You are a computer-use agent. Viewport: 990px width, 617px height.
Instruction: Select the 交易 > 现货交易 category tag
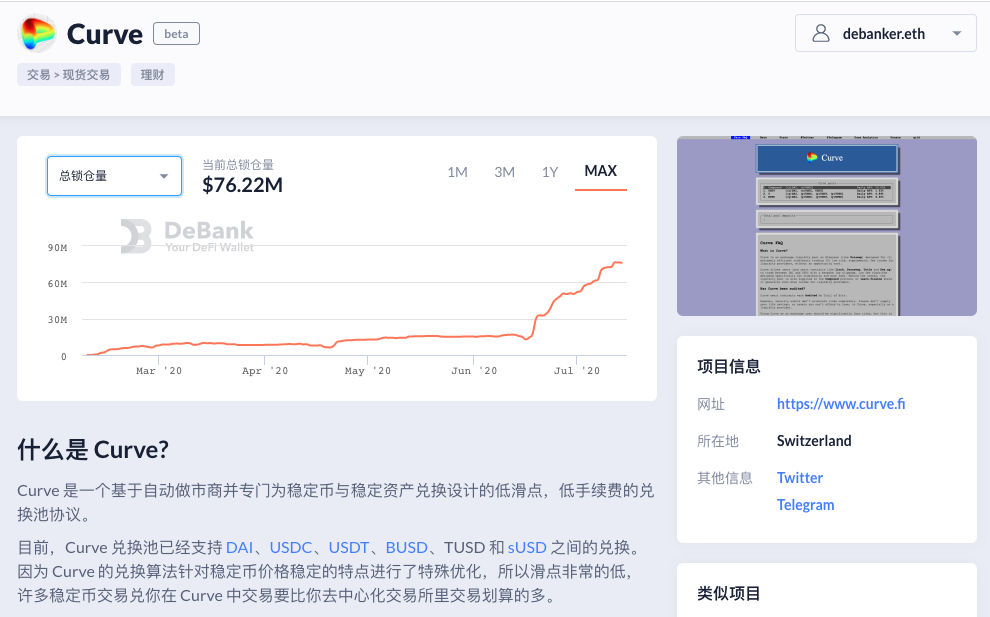[69, 75]
